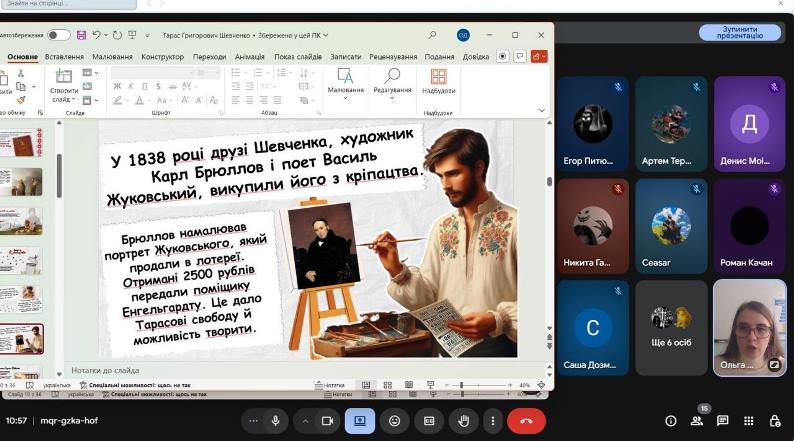Open meeting details info icon
The height and width of the screenshot is (441, 794).
(x=671, y=421)
